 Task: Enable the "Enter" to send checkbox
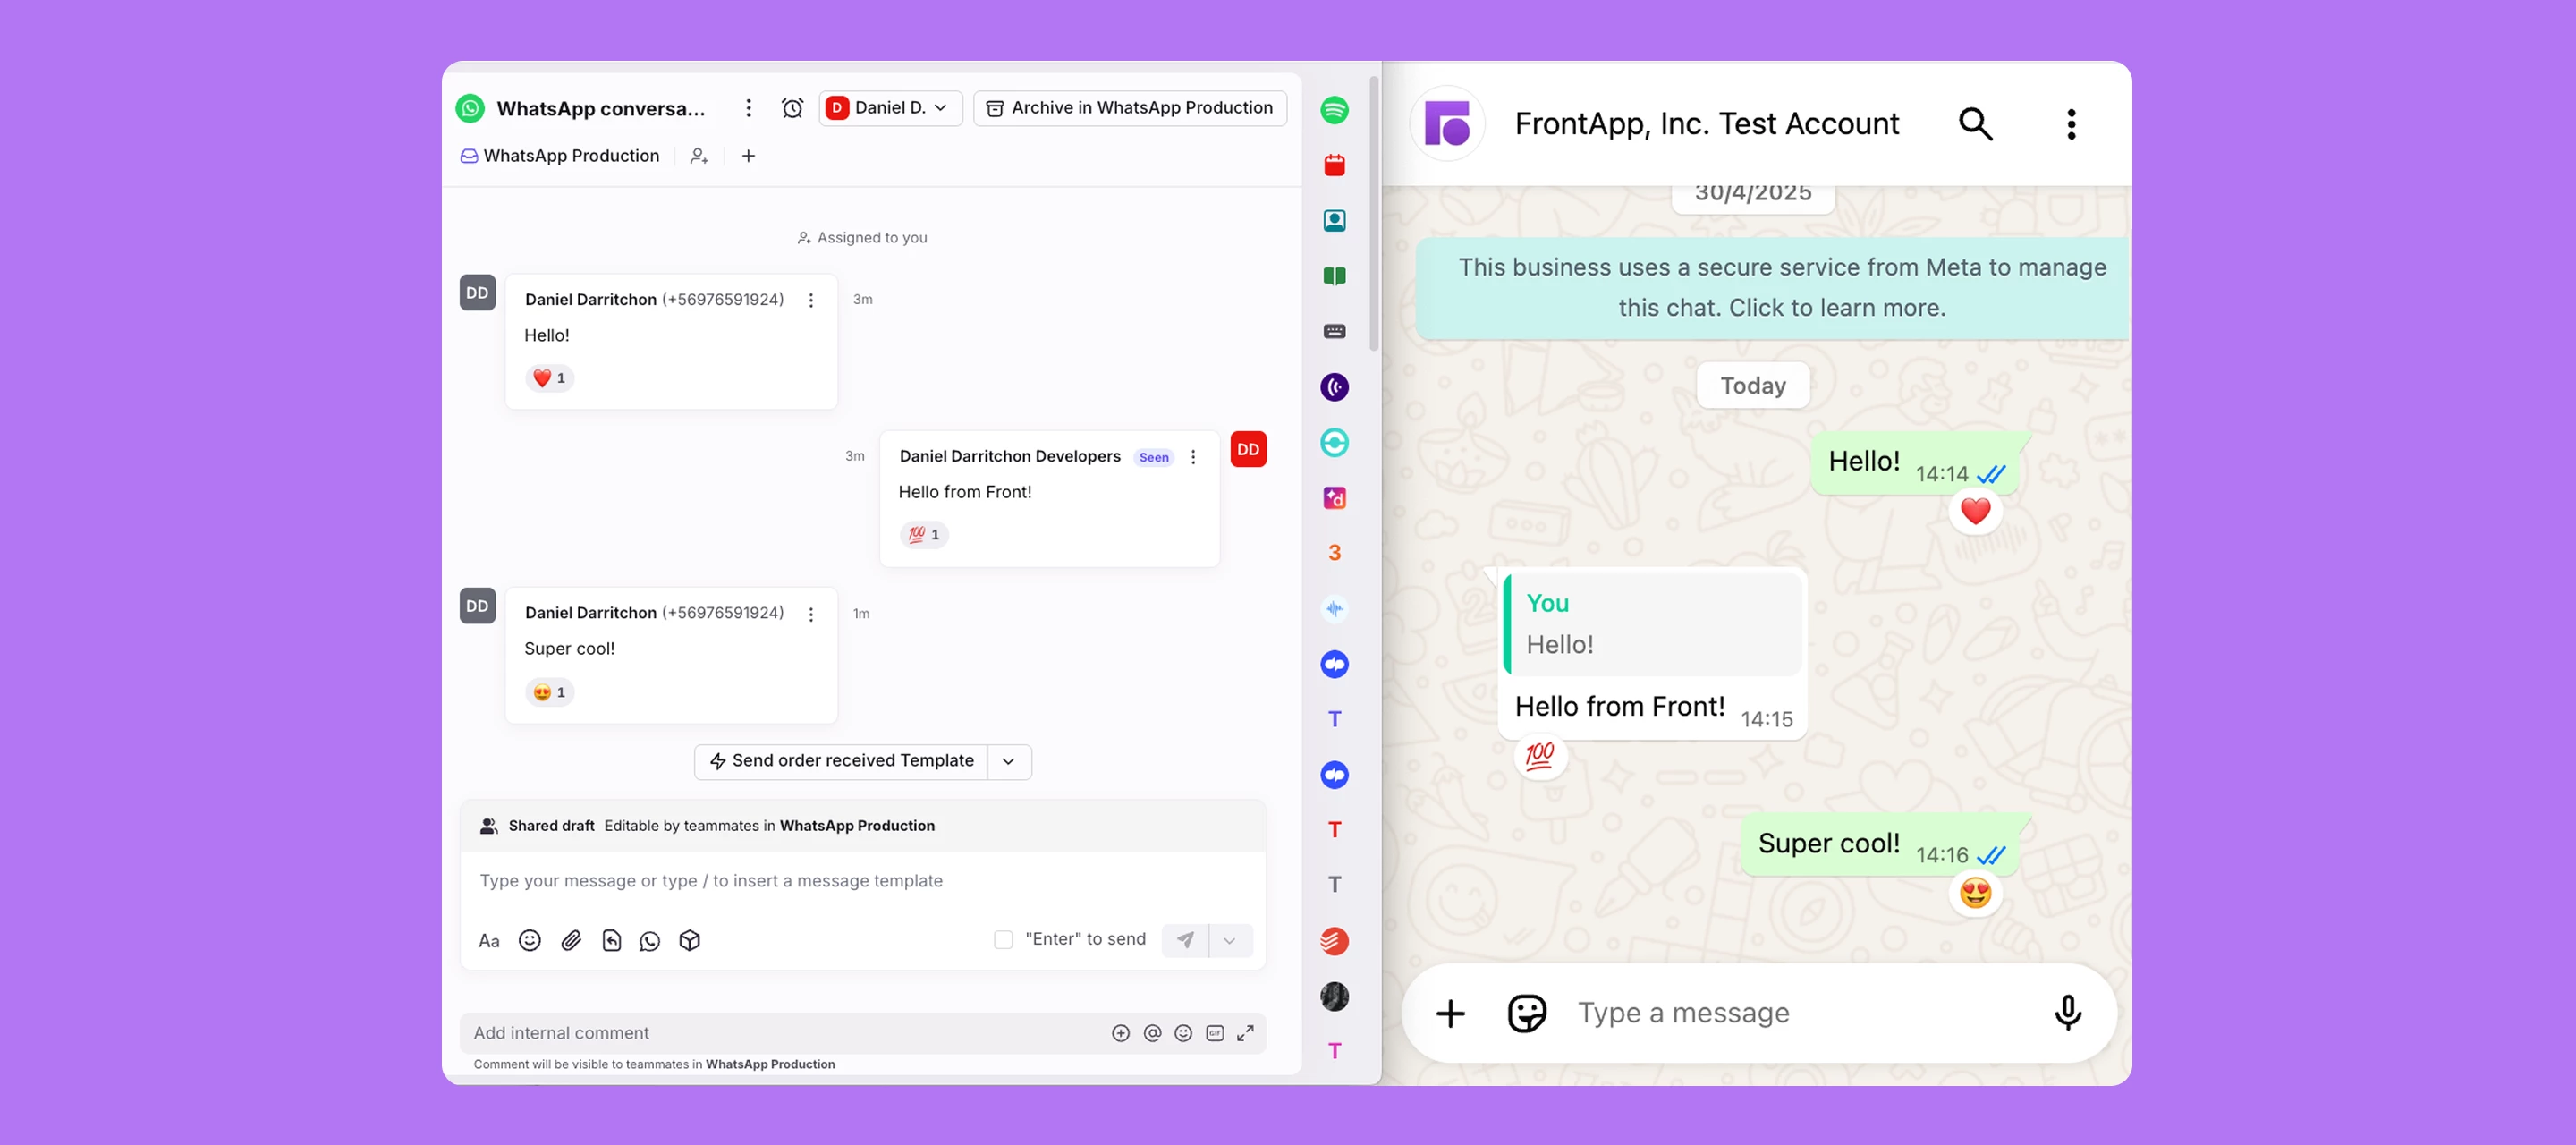[x=1003, y=940]
